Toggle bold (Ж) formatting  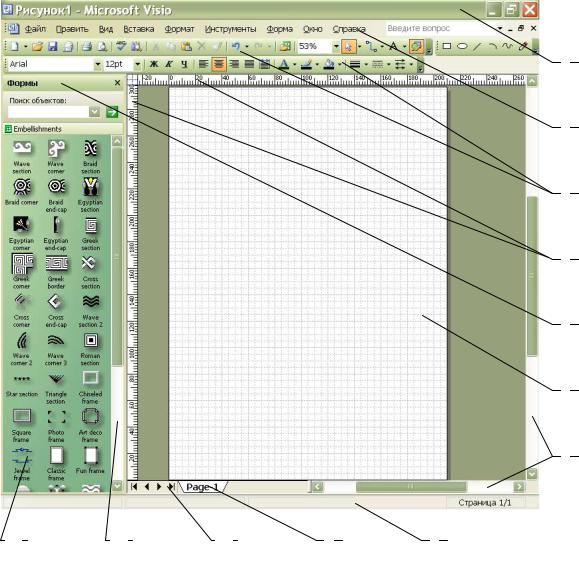click(x=154, y=64)
